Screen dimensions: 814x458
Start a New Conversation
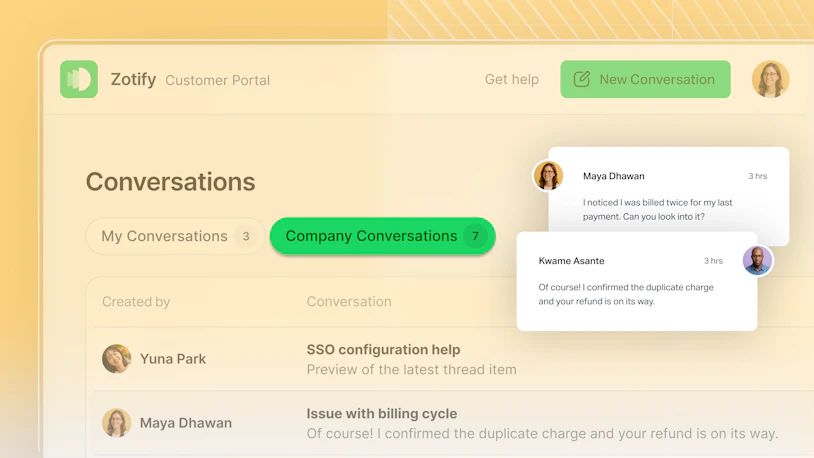(x=645, y=79)
